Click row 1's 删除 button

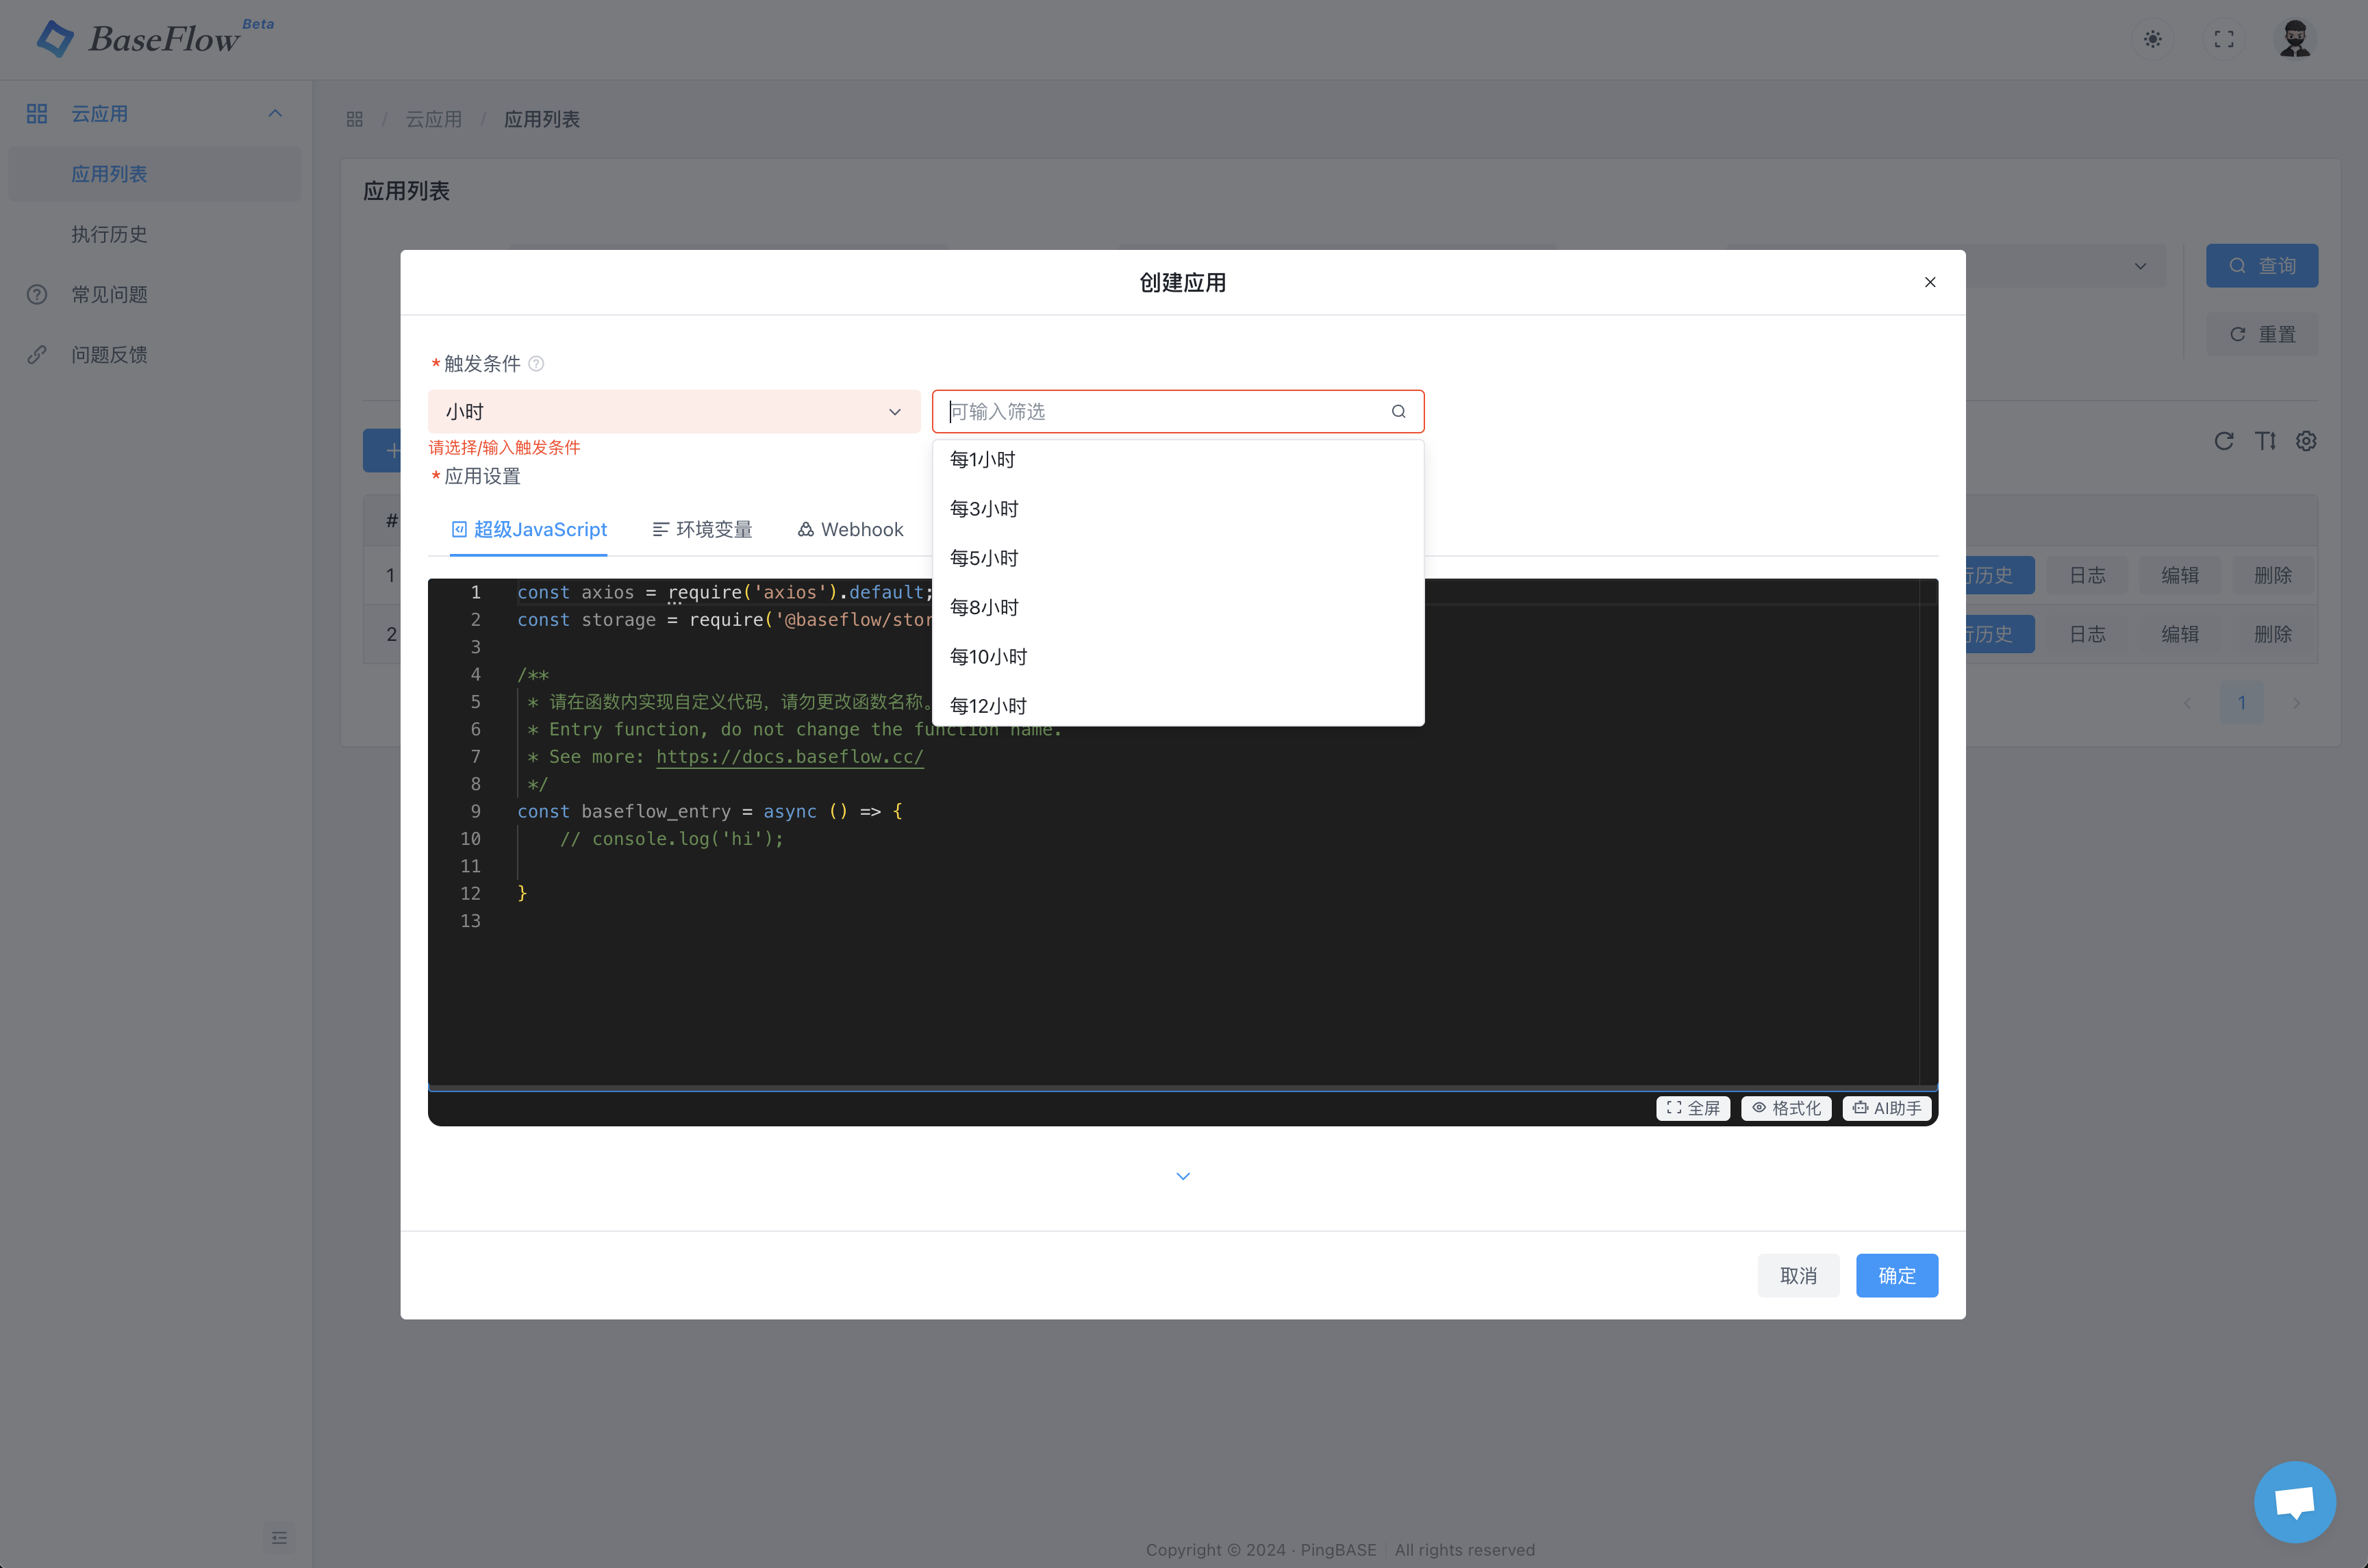[x=2272, y=575]
